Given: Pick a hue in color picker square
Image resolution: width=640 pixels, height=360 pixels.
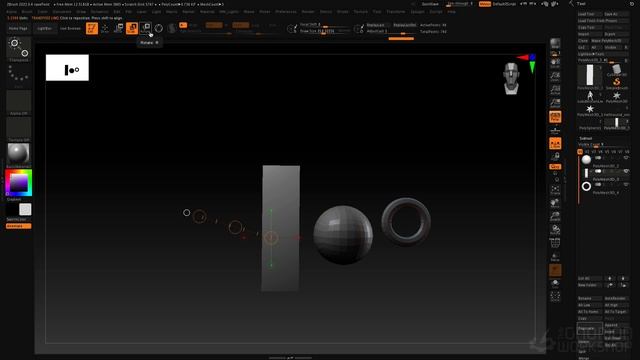Looking at the screenshot, I should coord(18,183).
